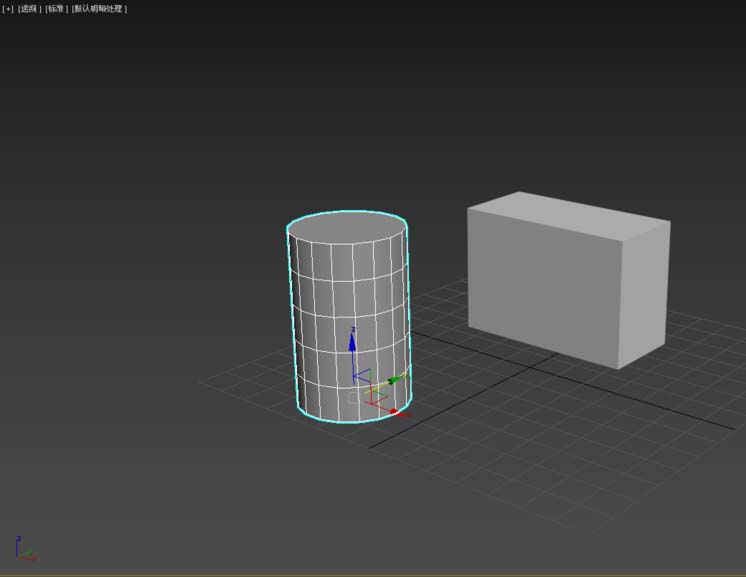This screenshot has height=577, width=746.
Task: Open the [+] viewport general menu
Action: tap(8, 9)
